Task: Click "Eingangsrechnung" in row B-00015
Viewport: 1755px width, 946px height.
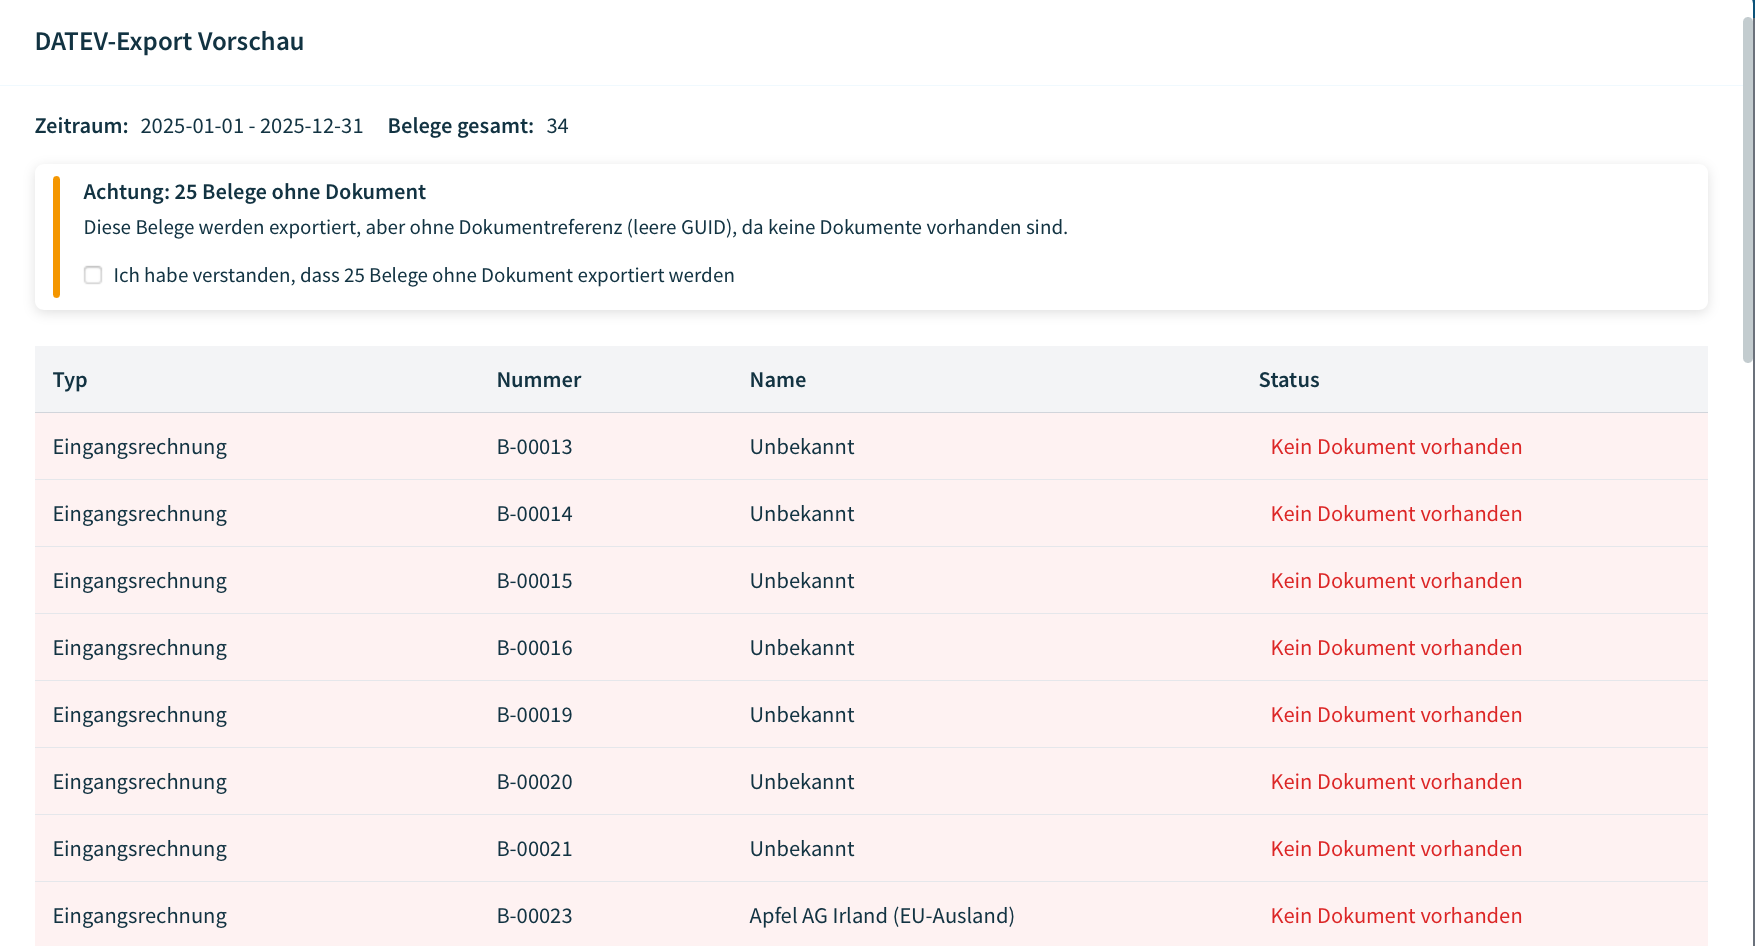Action: click(139, 580)
